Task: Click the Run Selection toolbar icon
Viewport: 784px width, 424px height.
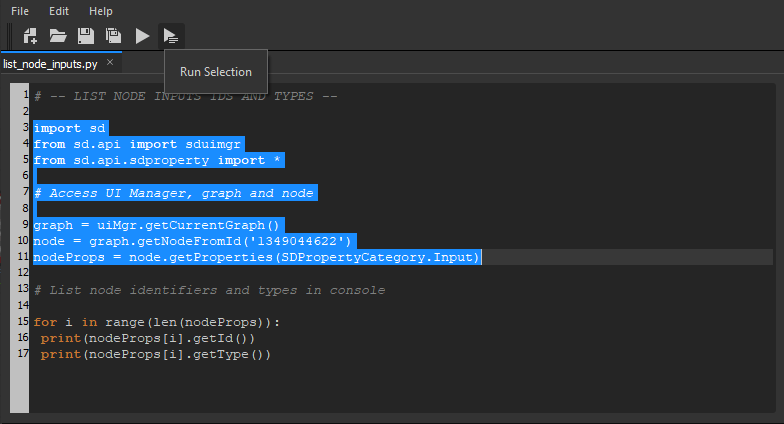Action: [x=171, y=36]
